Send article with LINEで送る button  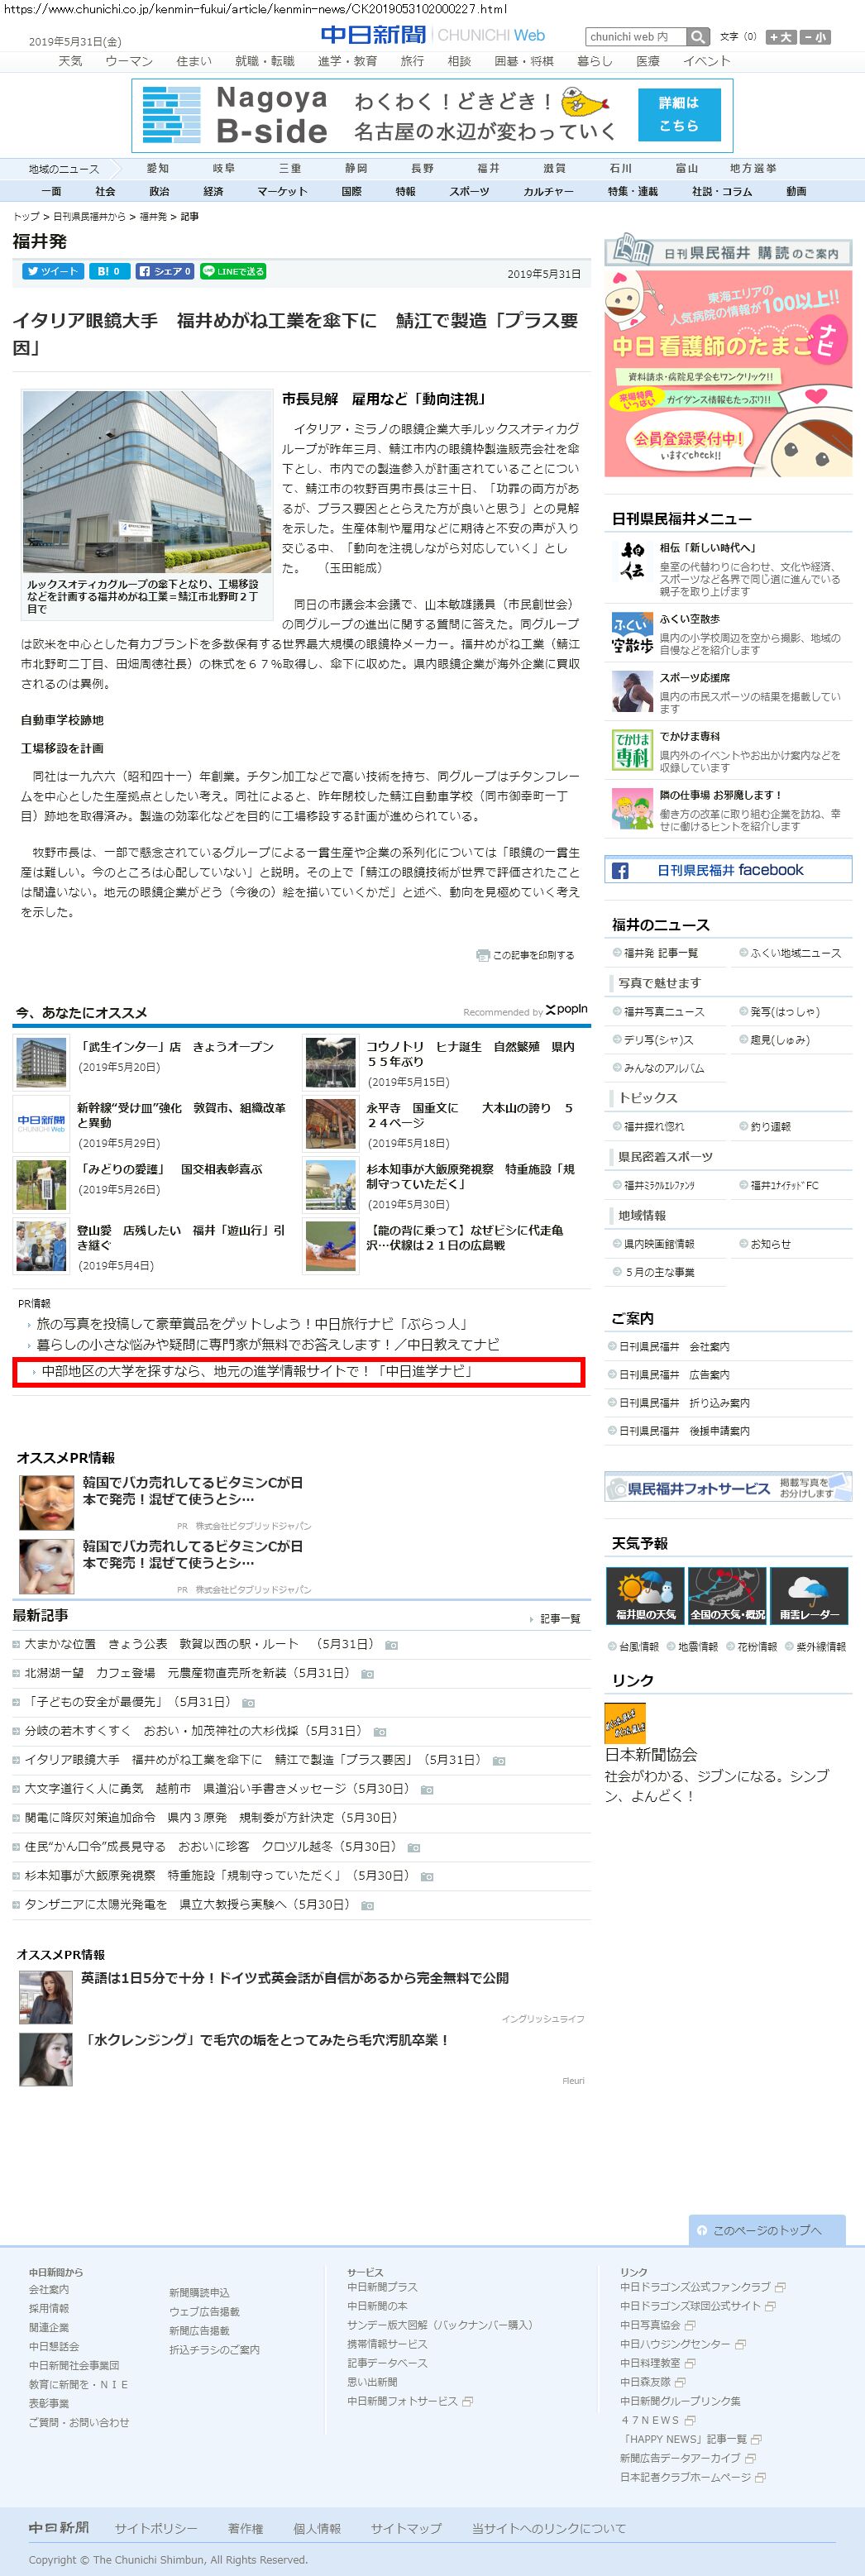(x=232, y=271)
